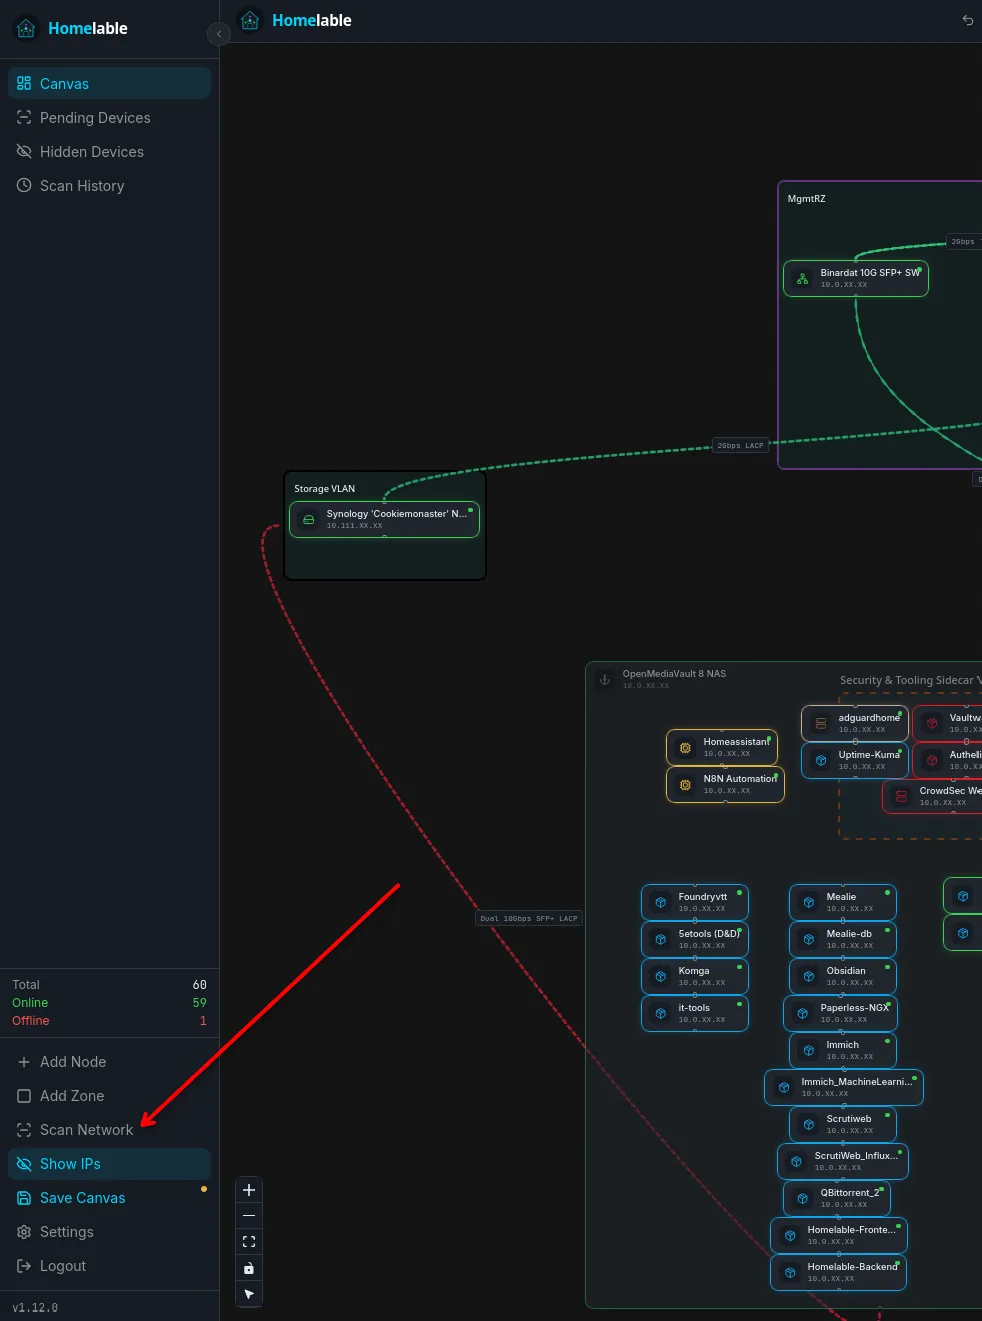982x1321 pixels.
Task: Save the canvas layout
Action: click(x=109, y=1197)
